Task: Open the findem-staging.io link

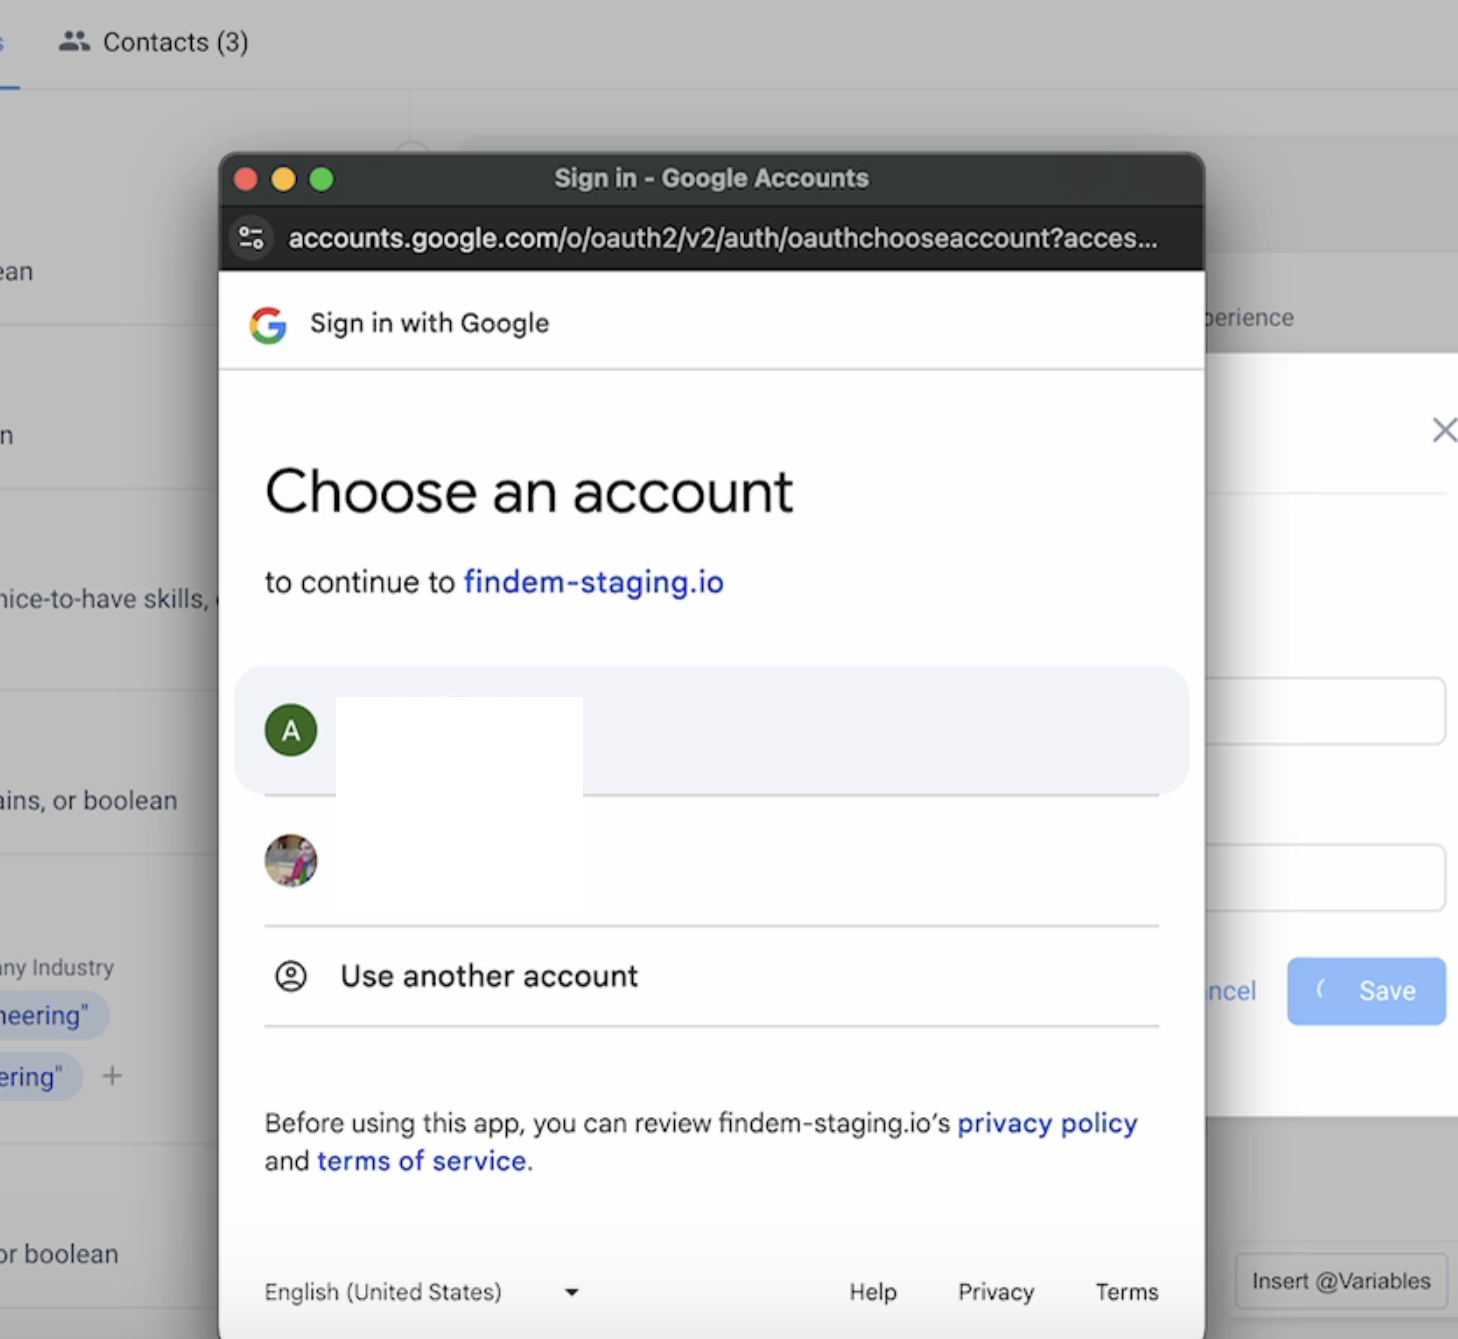Action: click(x=593, y=582)
